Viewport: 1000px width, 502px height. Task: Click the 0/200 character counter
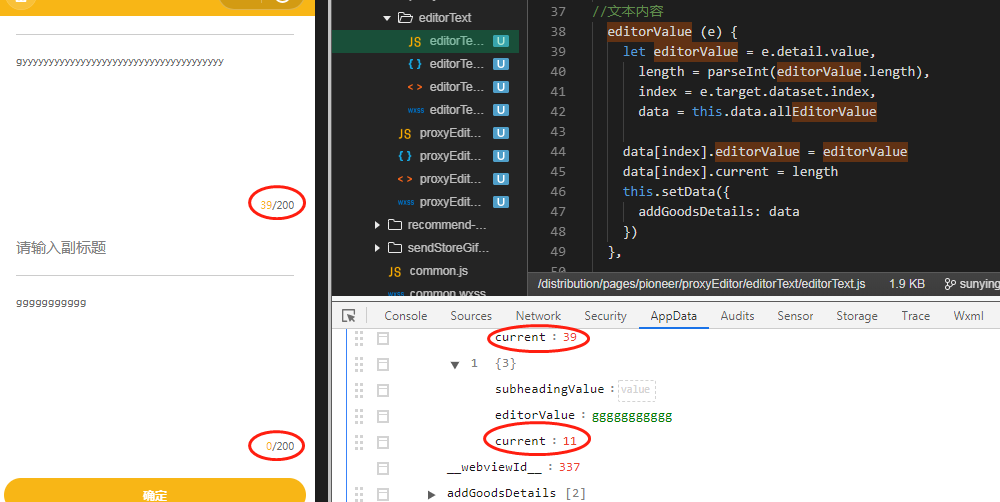[x=280, y=446]
